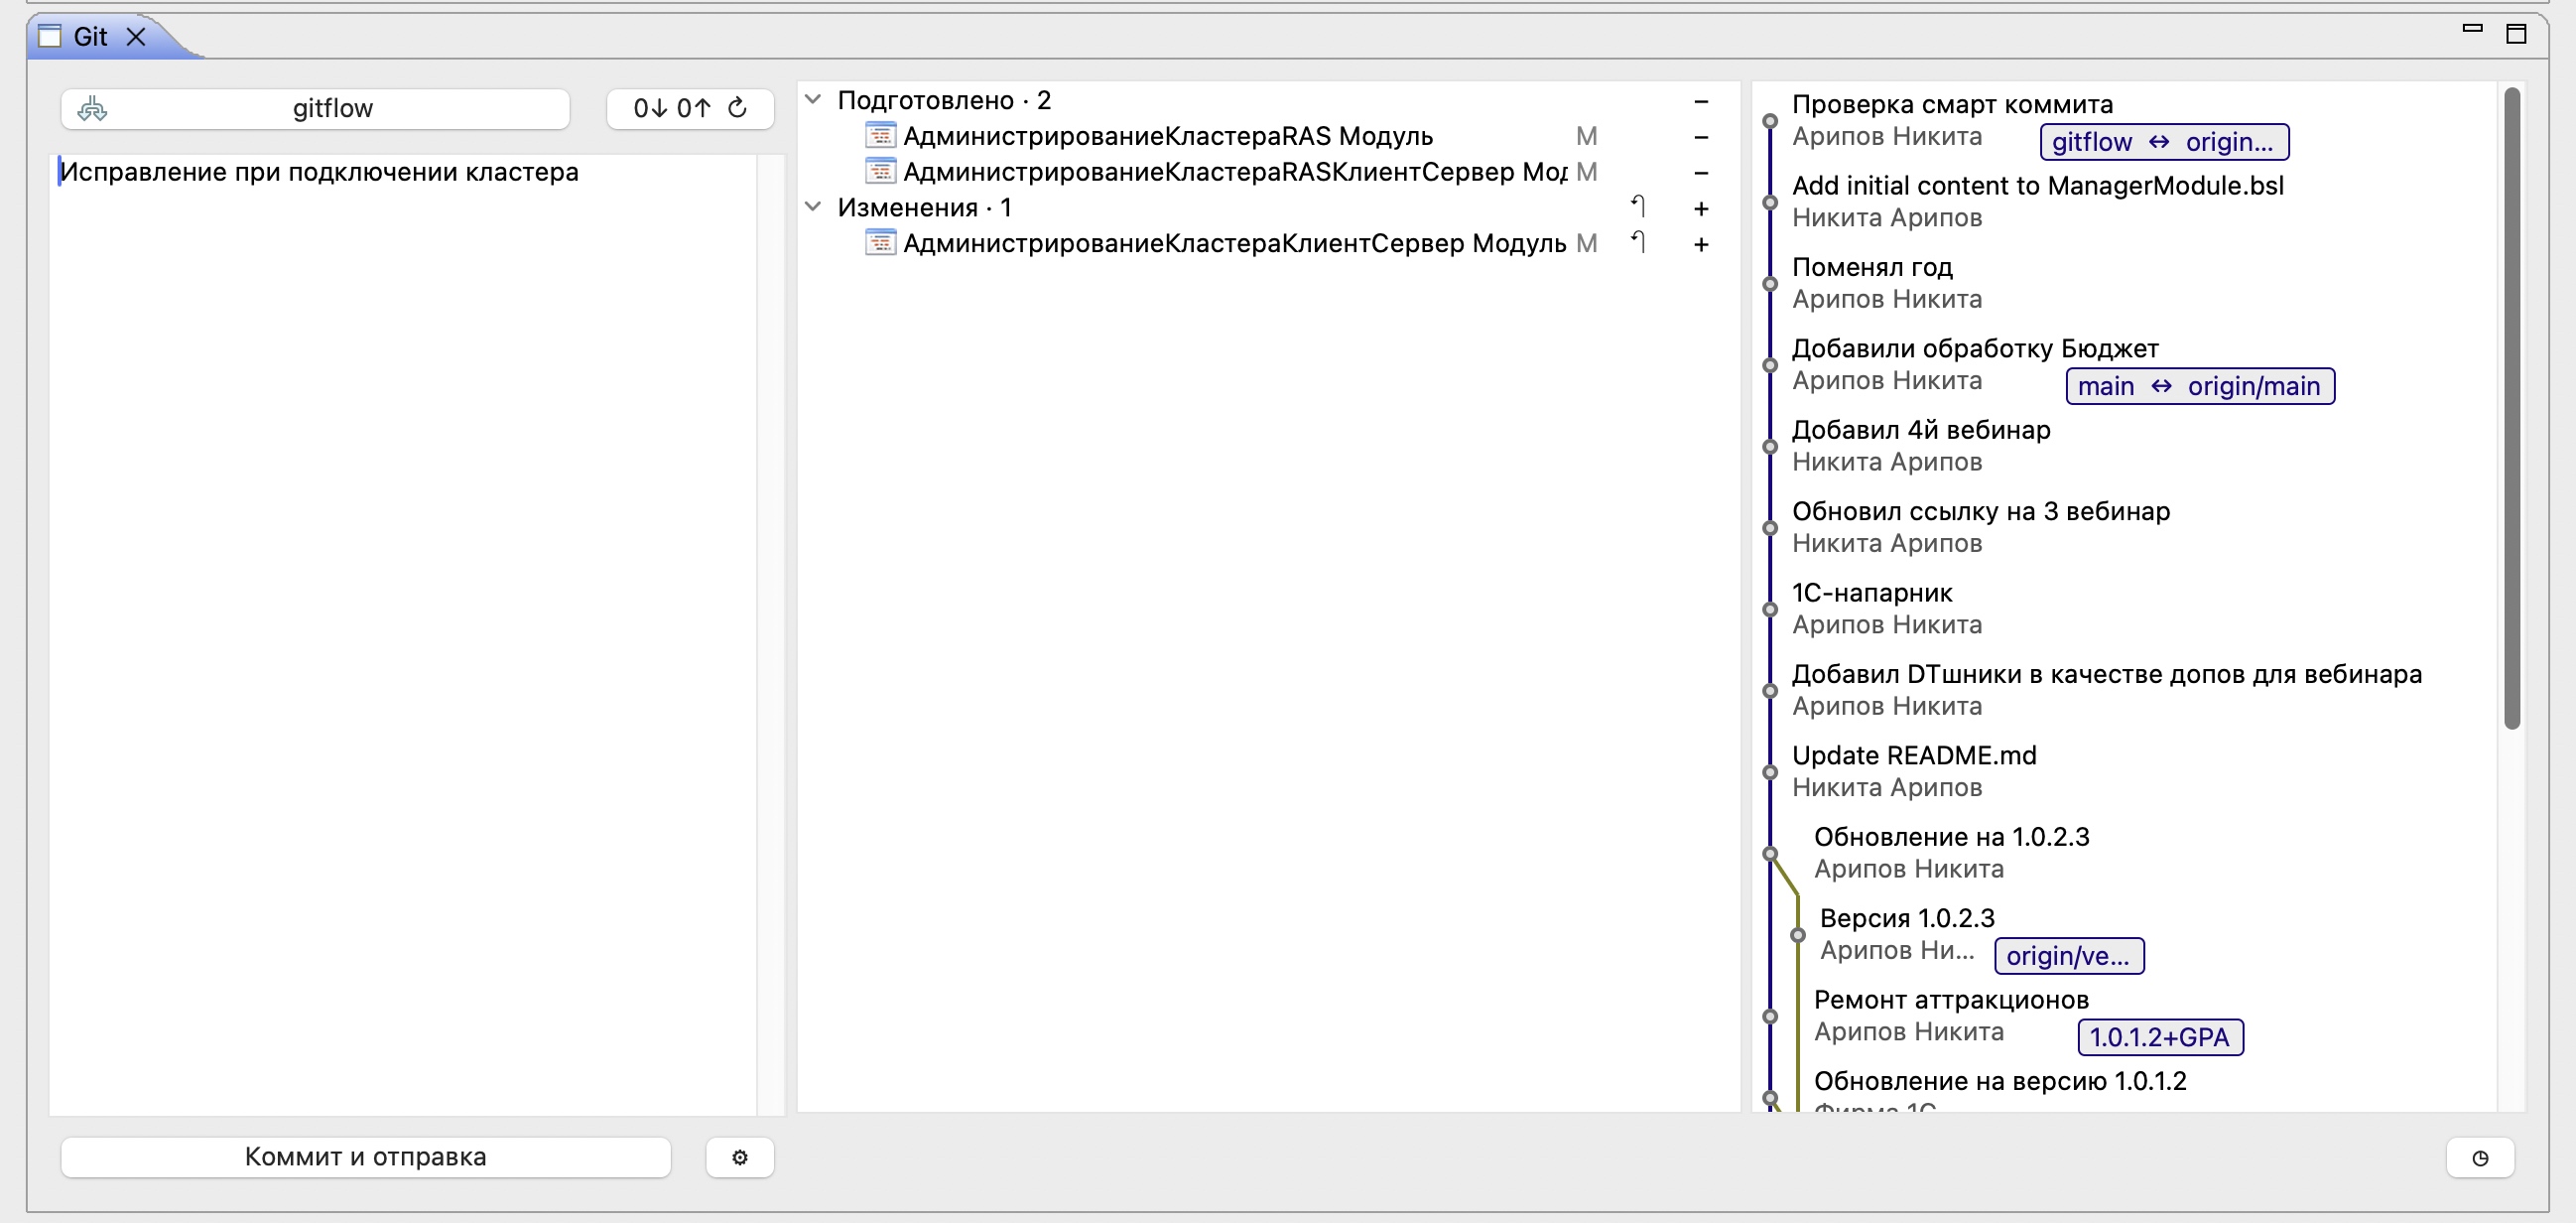
Task: Select commit Версия 1.0.2.3
Action: pyautogui.click(x=1907, y=918)
